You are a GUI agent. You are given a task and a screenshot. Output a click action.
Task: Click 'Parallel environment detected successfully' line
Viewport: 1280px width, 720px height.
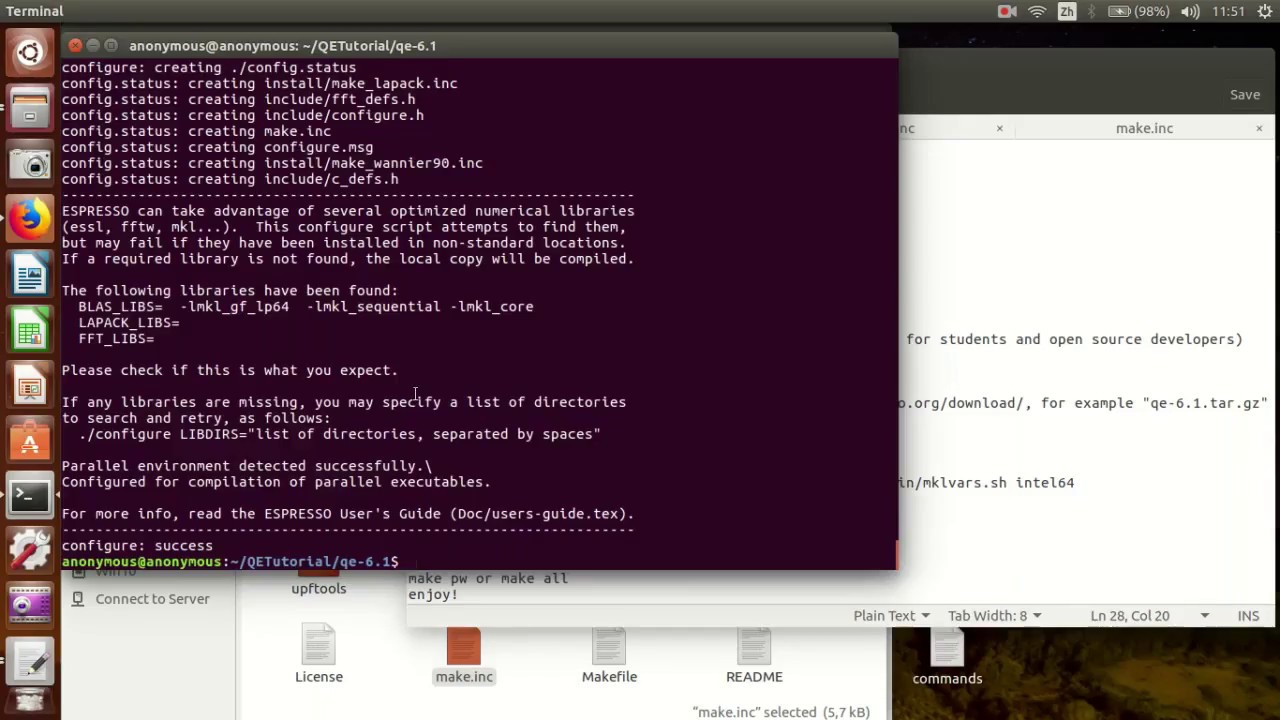pyautogui.click(x=247, y=466)
